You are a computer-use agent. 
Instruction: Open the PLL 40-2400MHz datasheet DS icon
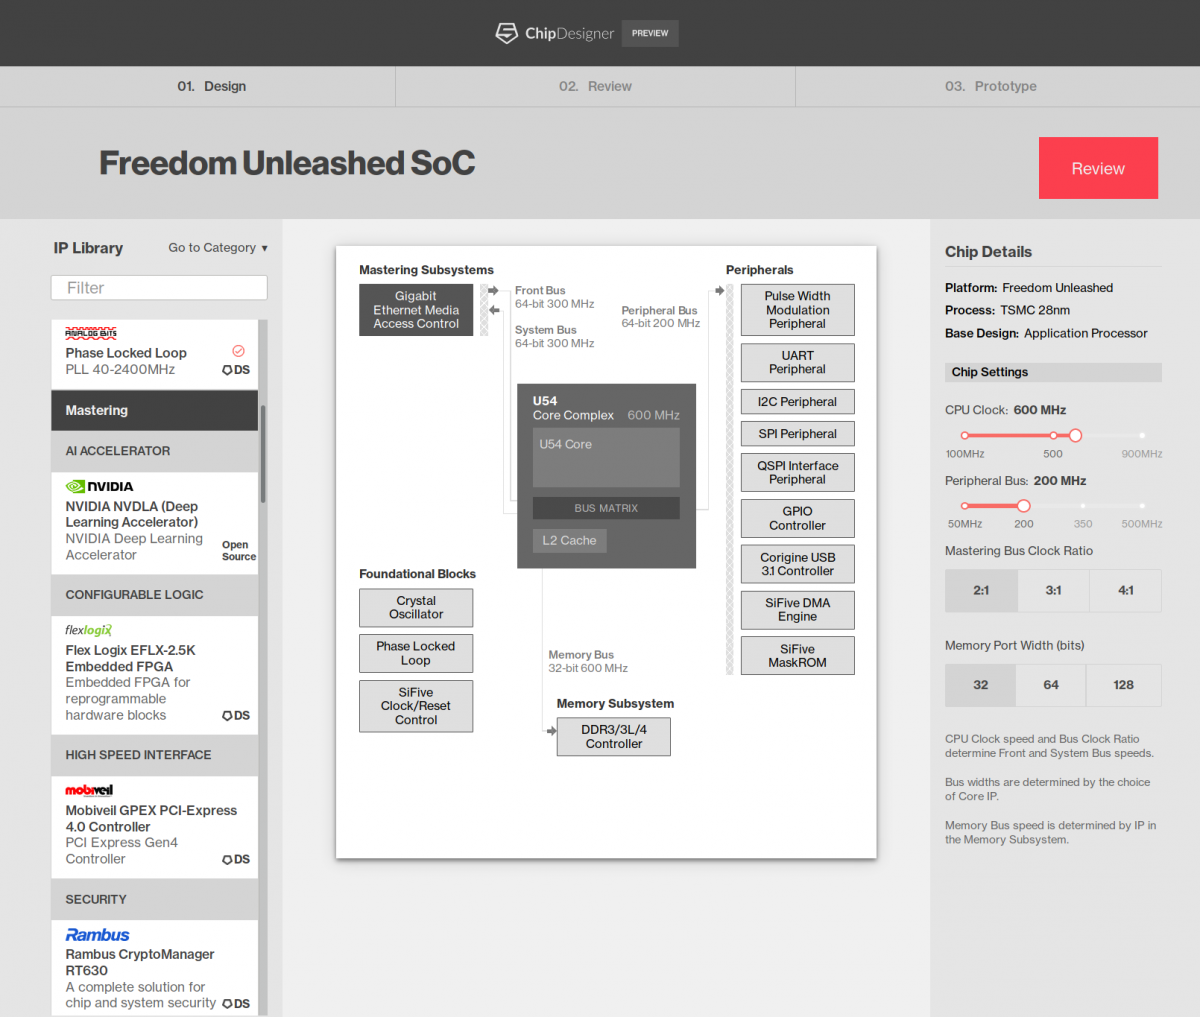236,370
